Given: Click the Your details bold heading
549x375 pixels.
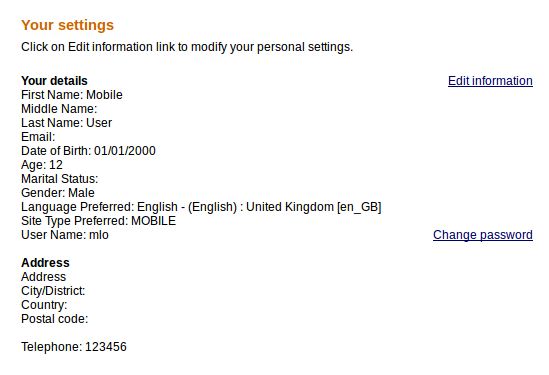Looking at the screenshot, I should (54, 81).
